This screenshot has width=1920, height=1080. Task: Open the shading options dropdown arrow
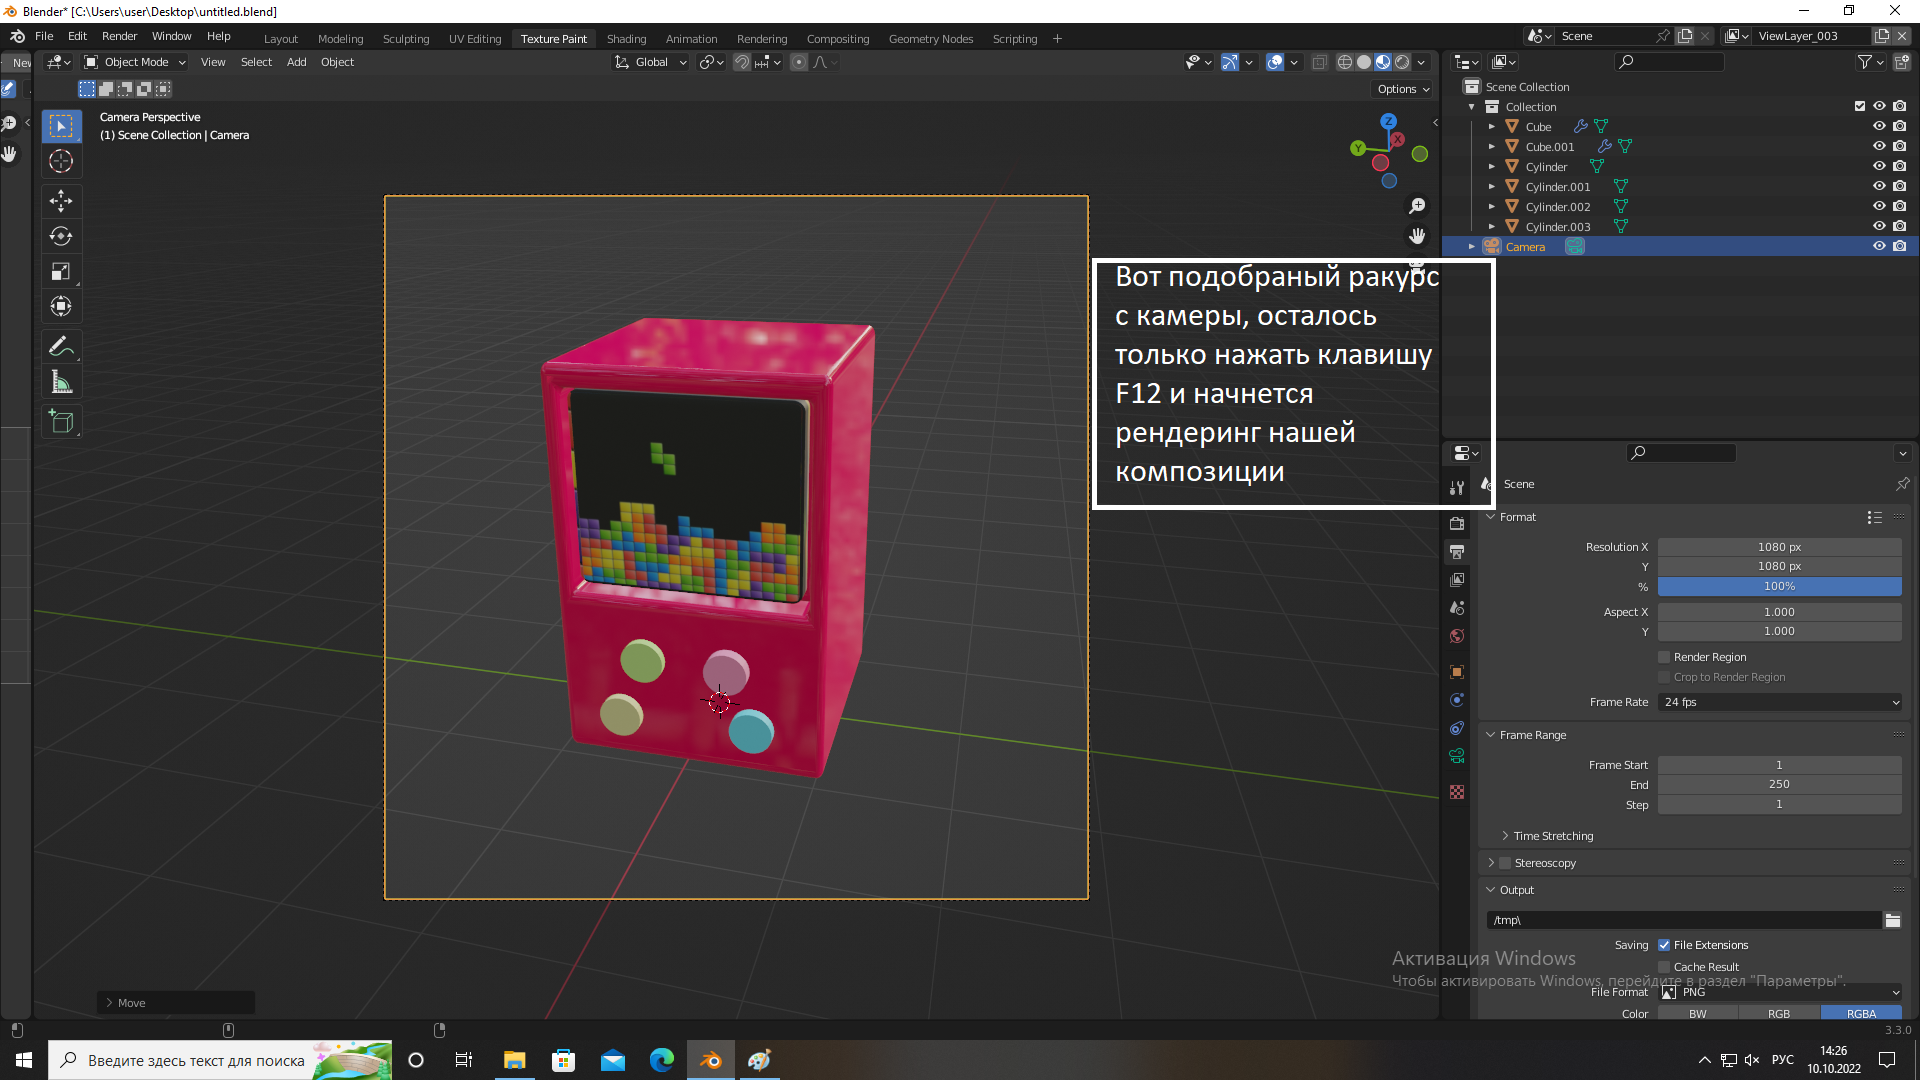1421,62
